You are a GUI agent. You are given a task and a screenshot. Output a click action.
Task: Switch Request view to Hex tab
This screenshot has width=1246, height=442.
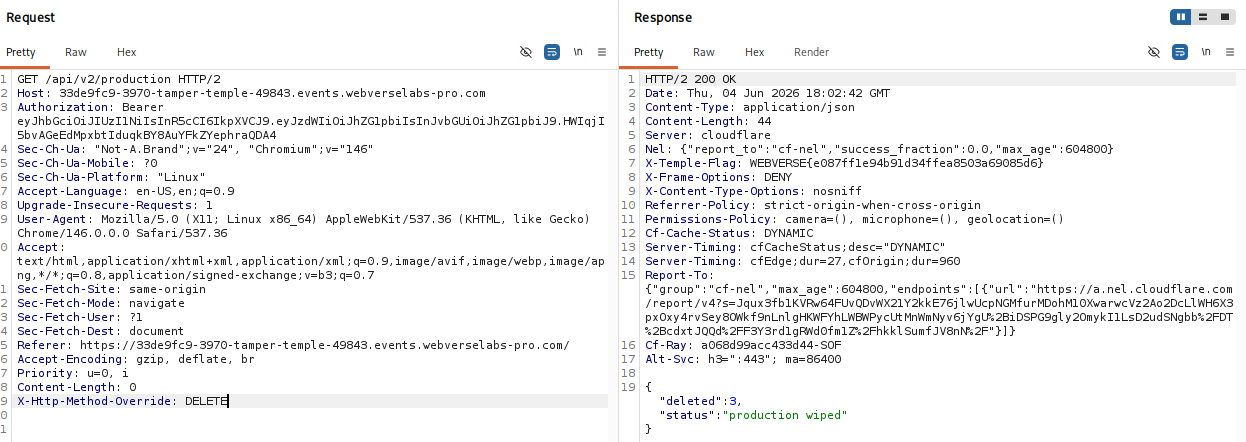click(127, 52)
